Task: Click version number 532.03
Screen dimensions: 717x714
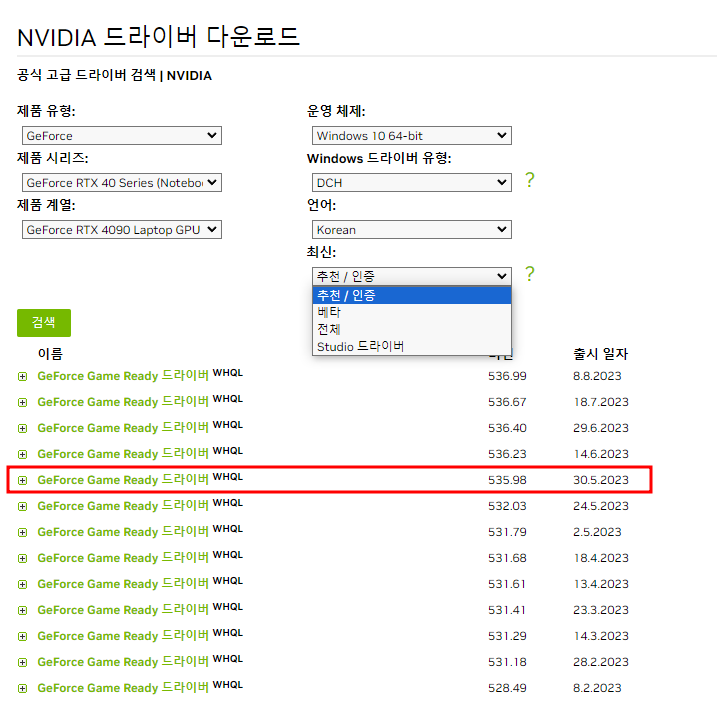Action: pyautogui.click(x=507, y=506)
